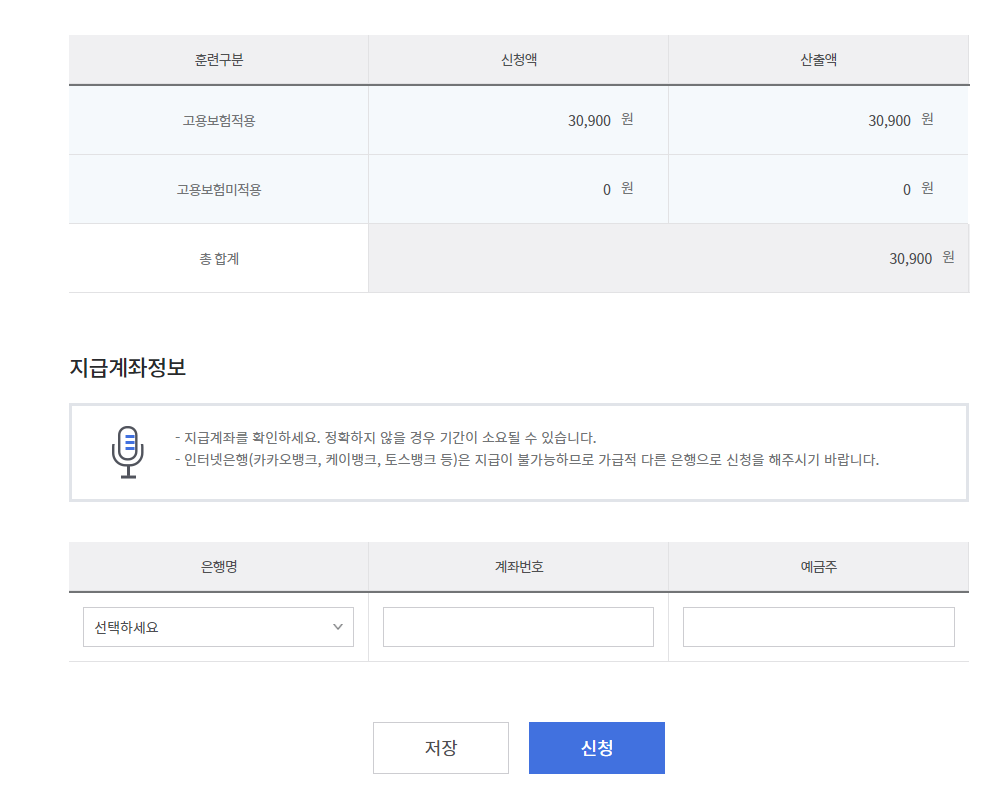Click the 예금주 input field

[x=819, y=627]
